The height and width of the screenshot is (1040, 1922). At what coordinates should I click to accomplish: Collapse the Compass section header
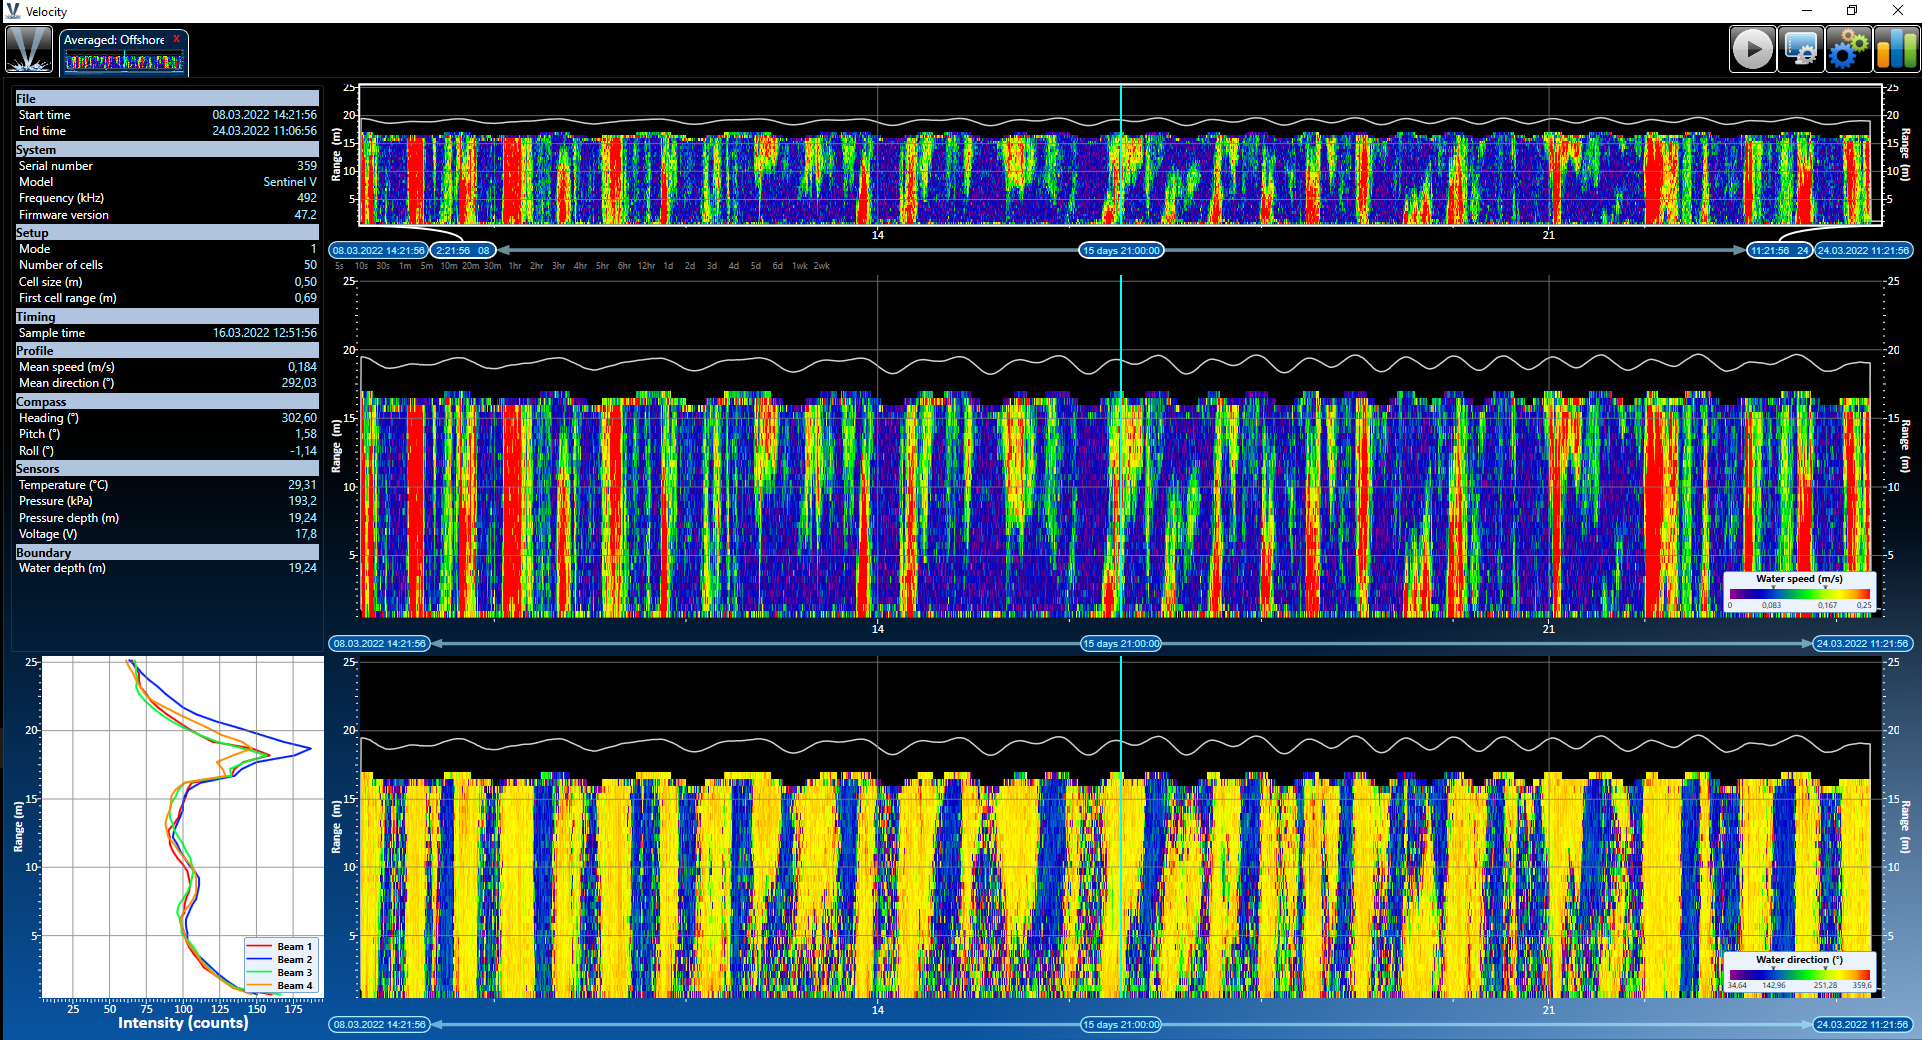tap(166, 401)
